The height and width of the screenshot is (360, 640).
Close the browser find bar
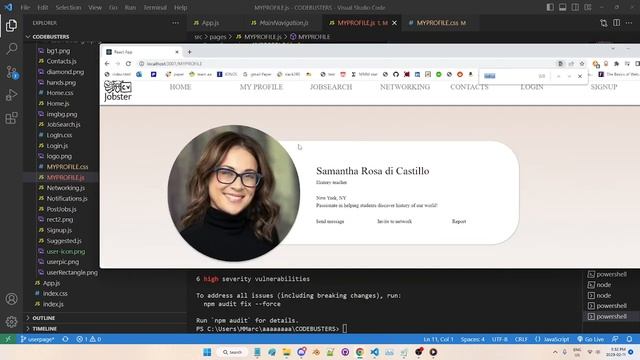580,76
